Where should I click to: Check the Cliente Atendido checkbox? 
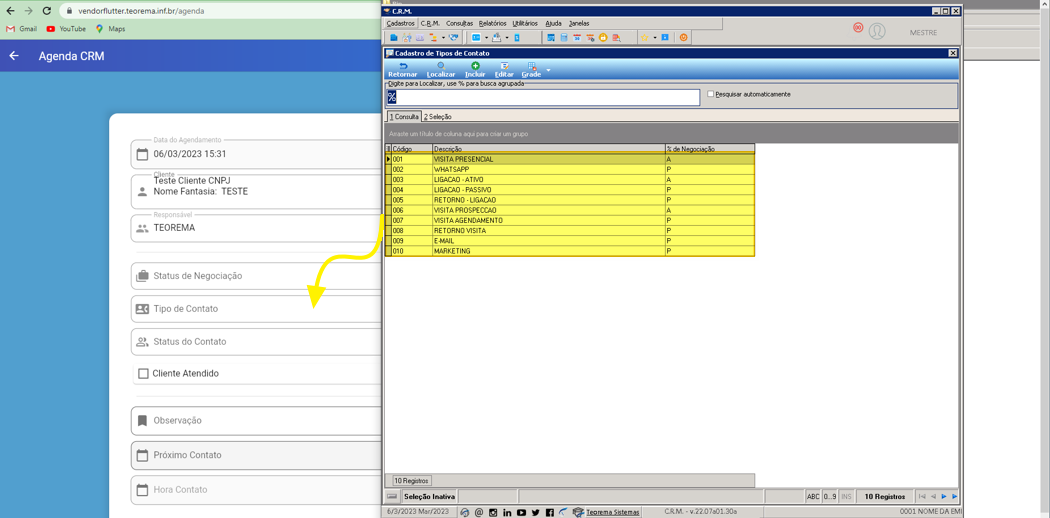(143, 373)
